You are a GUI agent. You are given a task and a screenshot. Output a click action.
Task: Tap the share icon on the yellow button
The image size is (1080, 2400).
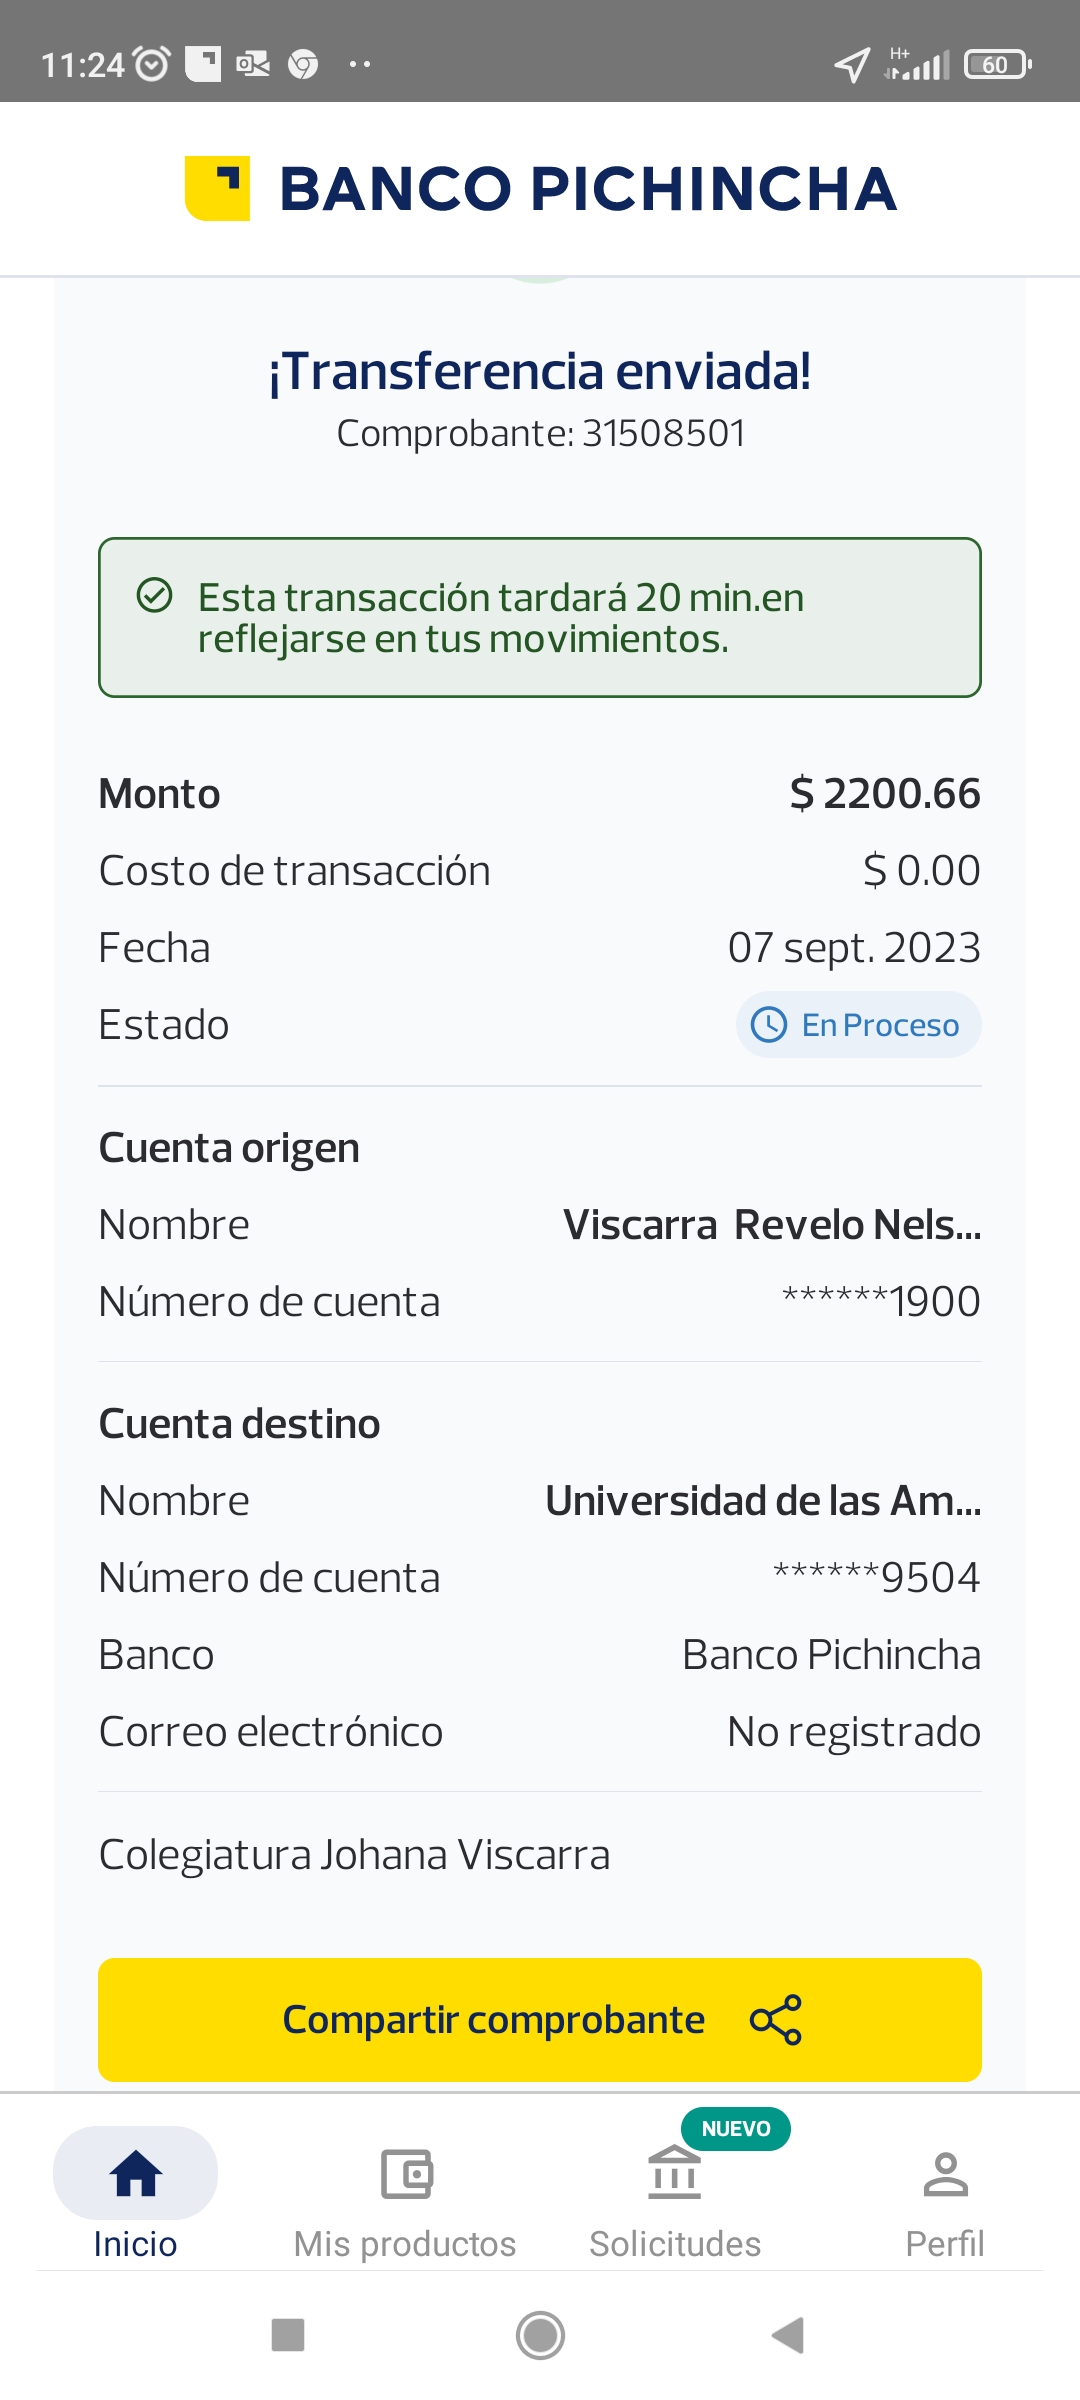tap(776, 2020)
